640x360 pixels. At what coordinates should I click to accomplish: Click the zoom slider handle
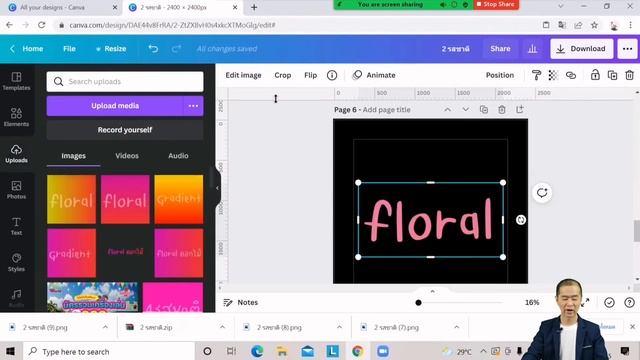pyautogui.click(x=418, y=302)
